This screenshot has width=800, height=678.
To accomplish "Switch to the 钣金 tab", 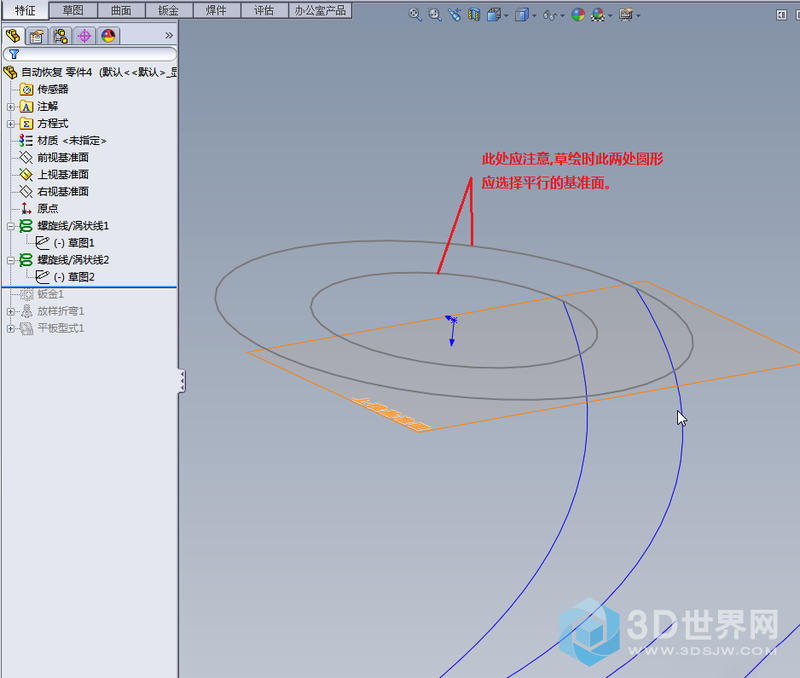I will point(165,10).
